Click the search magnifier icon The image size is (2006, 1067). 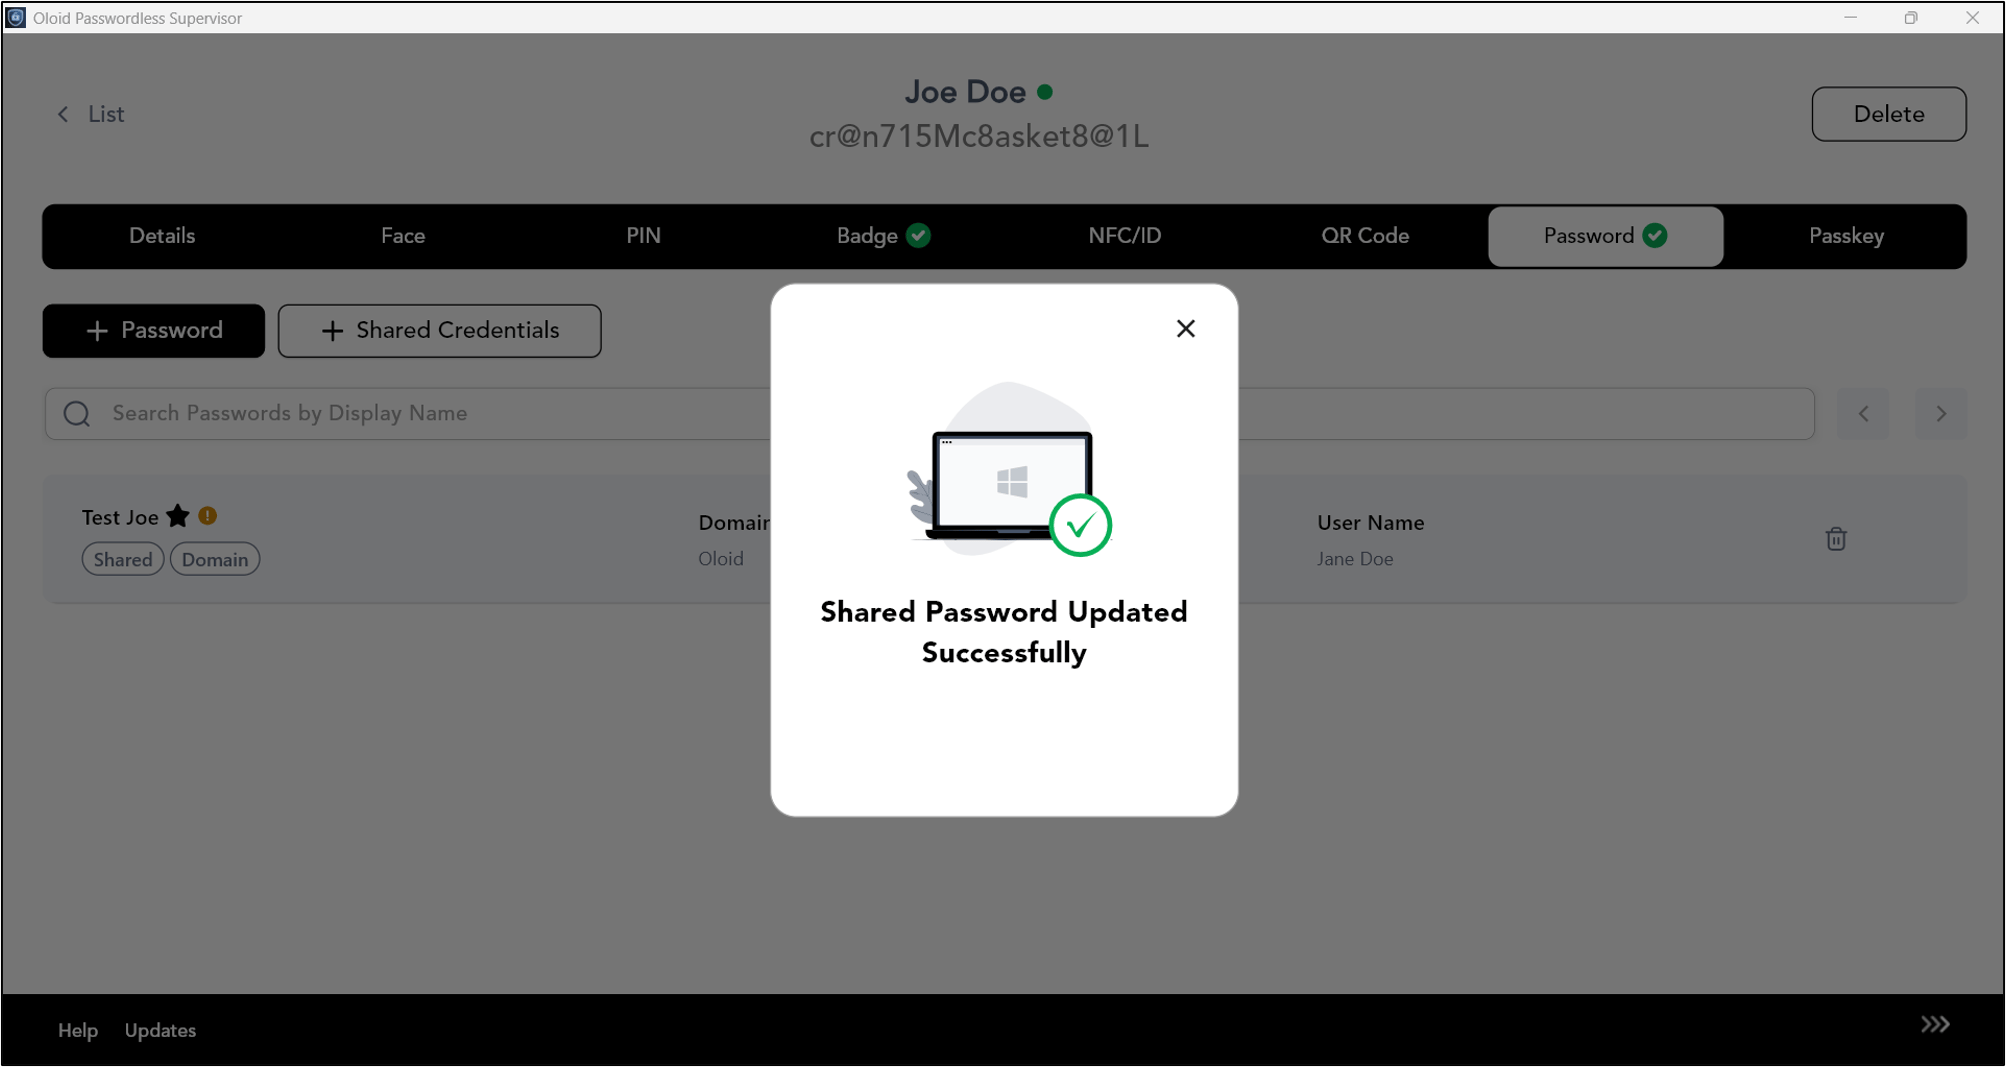(77, 414)
